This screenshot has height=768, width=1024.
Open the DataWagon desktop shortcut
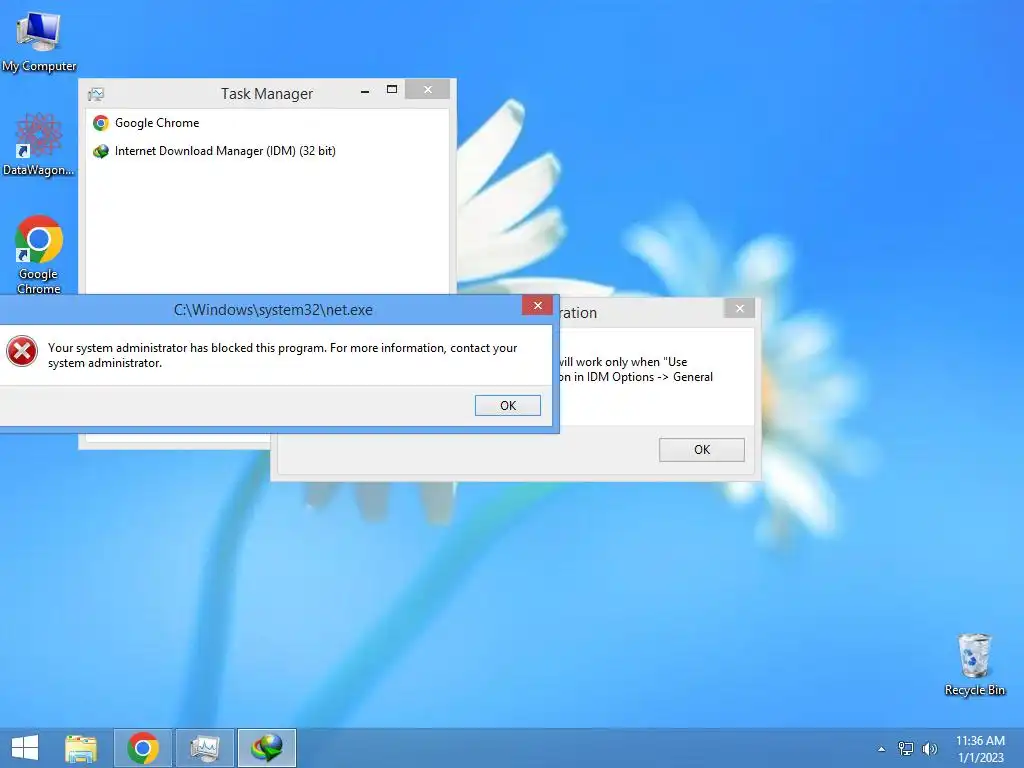pos(39,144)
